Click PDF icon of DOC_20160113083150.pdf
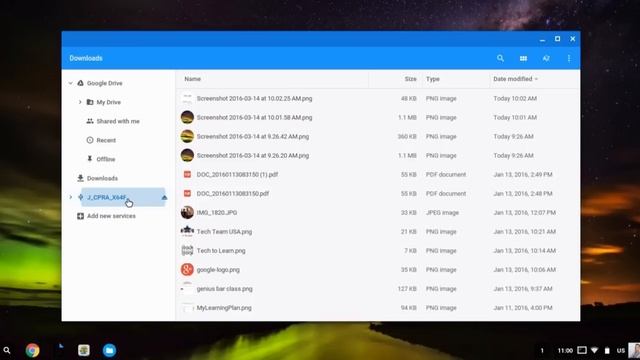Screen dimensions: 640x360 (187, 193)
